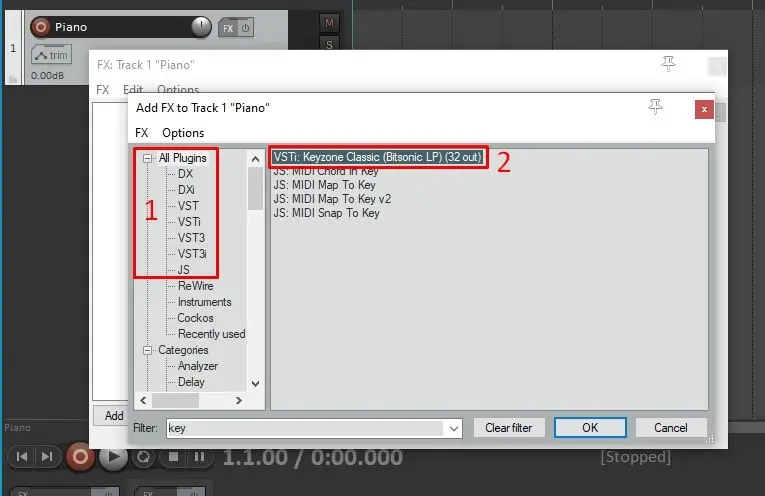Select VSTi plugin type
765x496 pixels.
(189, 222)
